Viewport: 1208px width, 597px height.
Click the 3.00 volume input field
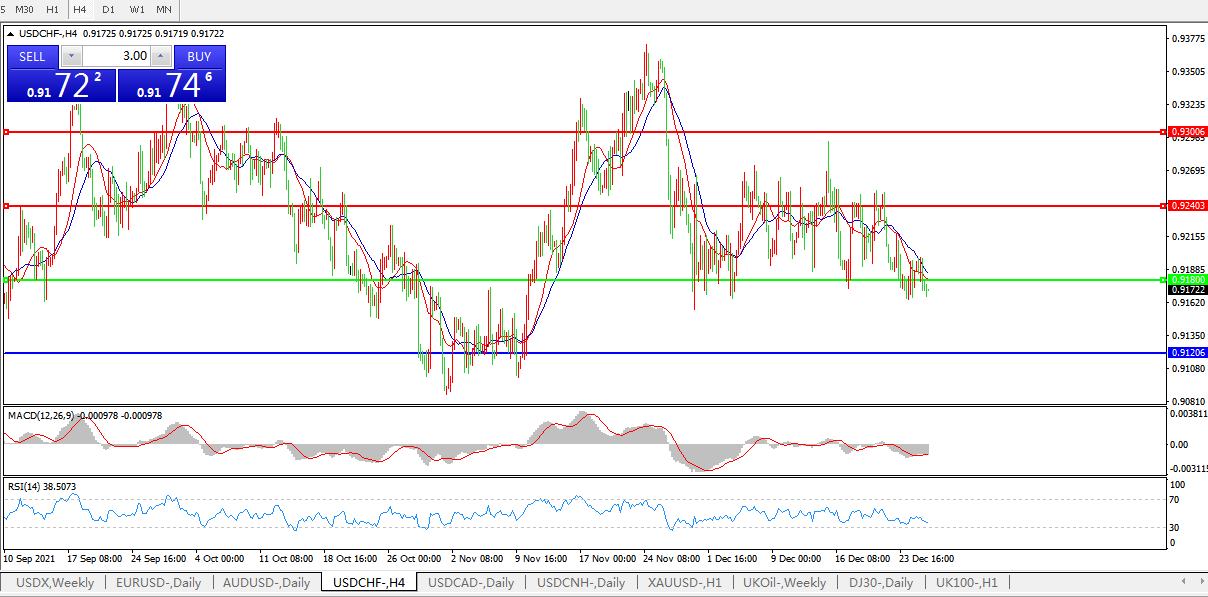click(116, 57)
